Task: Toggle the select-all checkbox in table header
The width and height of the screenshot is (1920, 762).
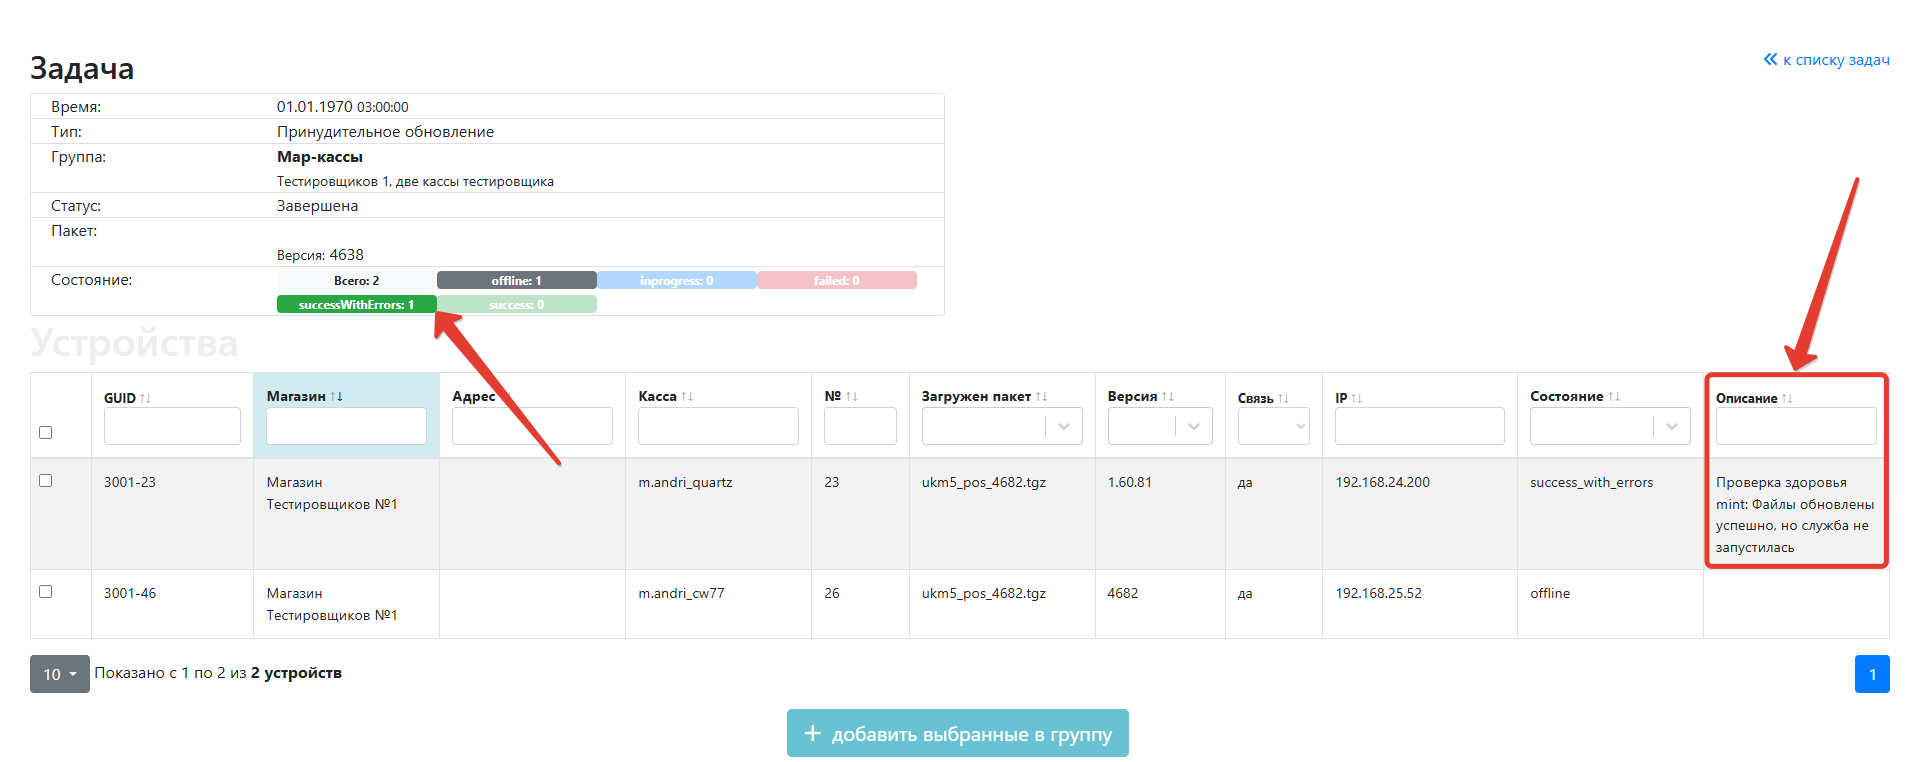Action: tap(45, 432)
